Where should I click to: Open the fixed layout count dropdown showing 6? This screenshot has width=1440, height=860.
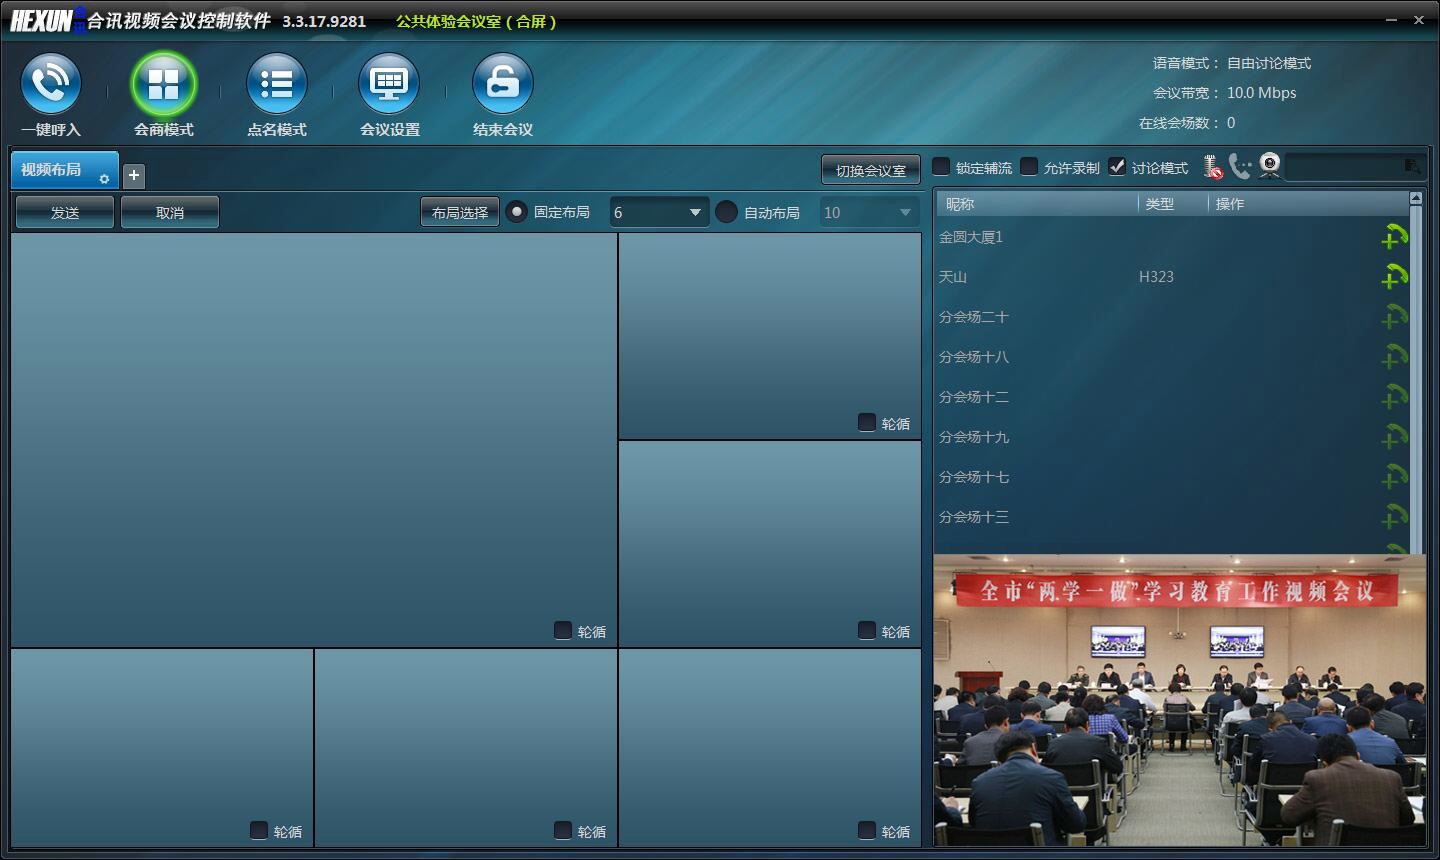click(694, 212)
